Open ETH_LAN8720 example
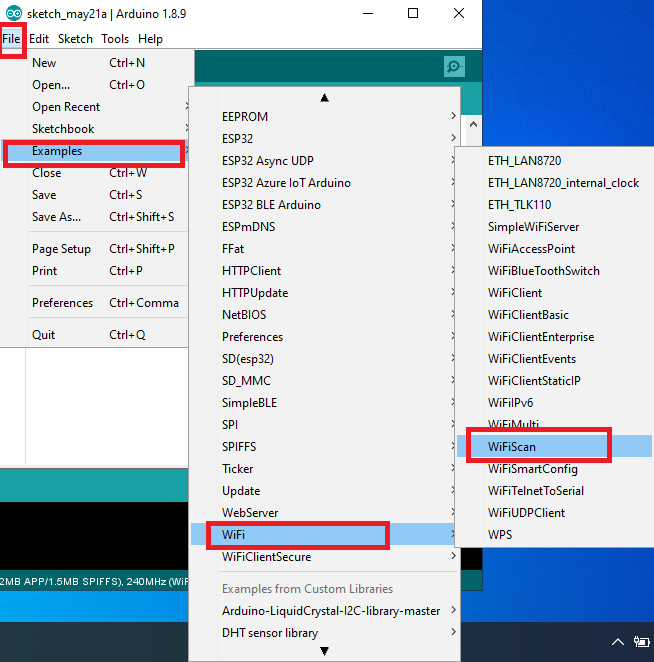654x662 pixels. point(555,161)
